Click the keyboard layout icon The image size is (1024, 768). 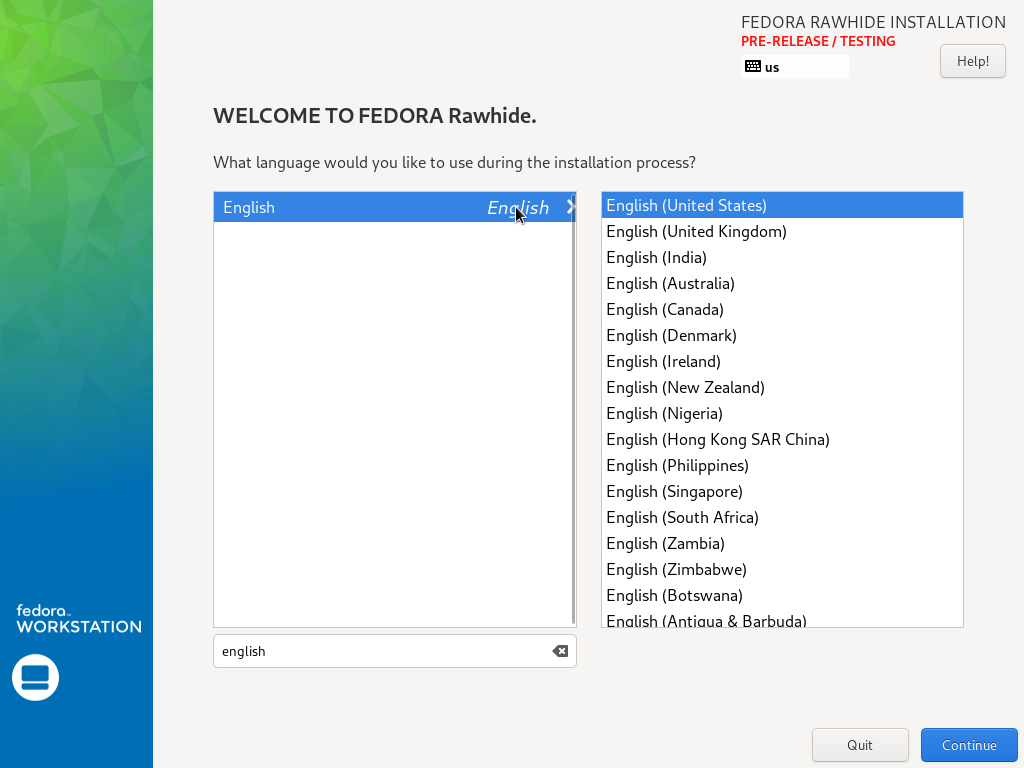pyautogui.click(x=752, y=67)
